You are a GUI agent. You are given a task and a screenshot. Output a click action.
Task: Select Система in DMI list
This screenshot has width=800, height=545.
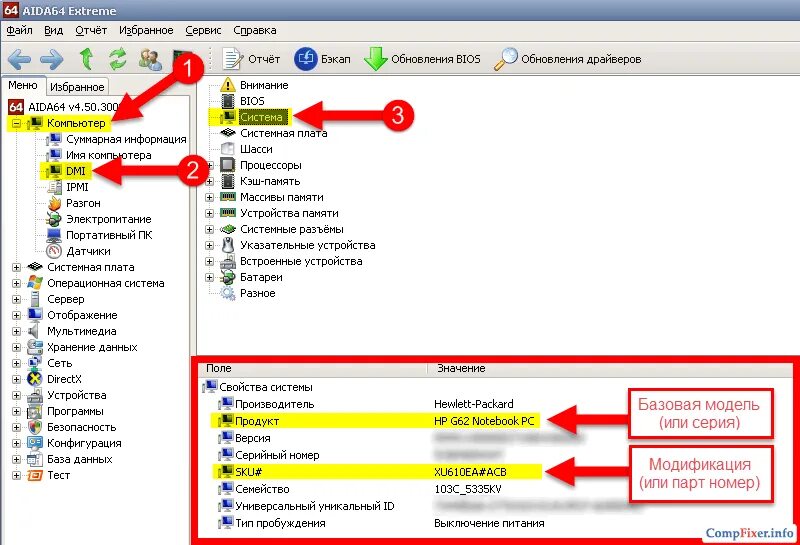point(261,117)
